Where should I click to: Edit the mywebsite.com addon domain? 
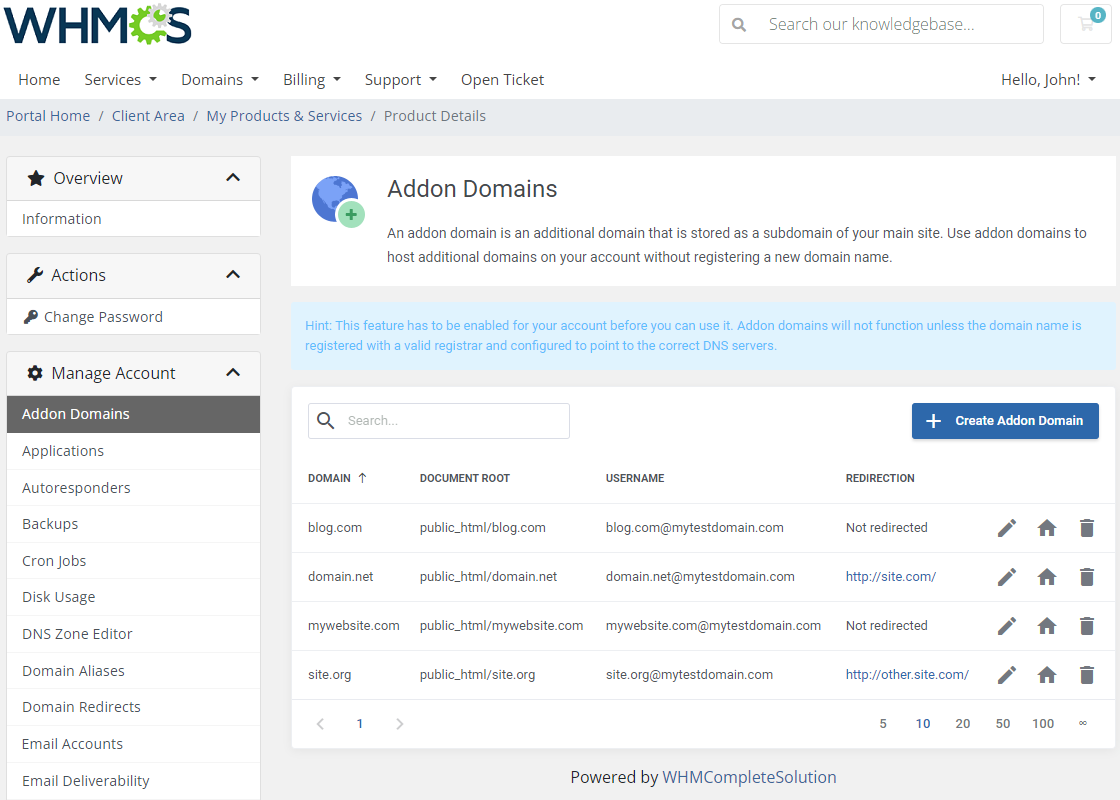[1006, 626]
